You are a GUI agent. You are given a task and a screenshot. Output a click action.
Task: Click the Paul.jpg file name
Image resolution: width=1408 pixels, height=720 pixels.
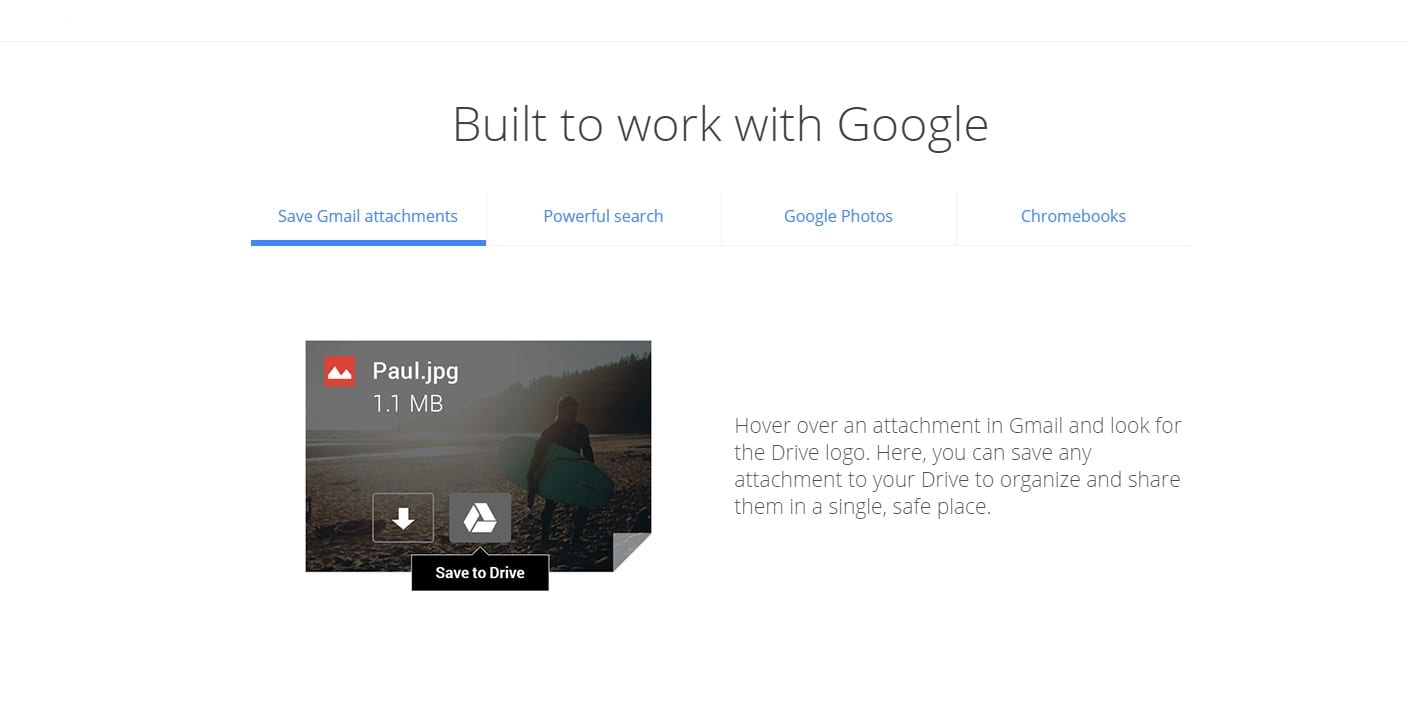tap(415, 371)
